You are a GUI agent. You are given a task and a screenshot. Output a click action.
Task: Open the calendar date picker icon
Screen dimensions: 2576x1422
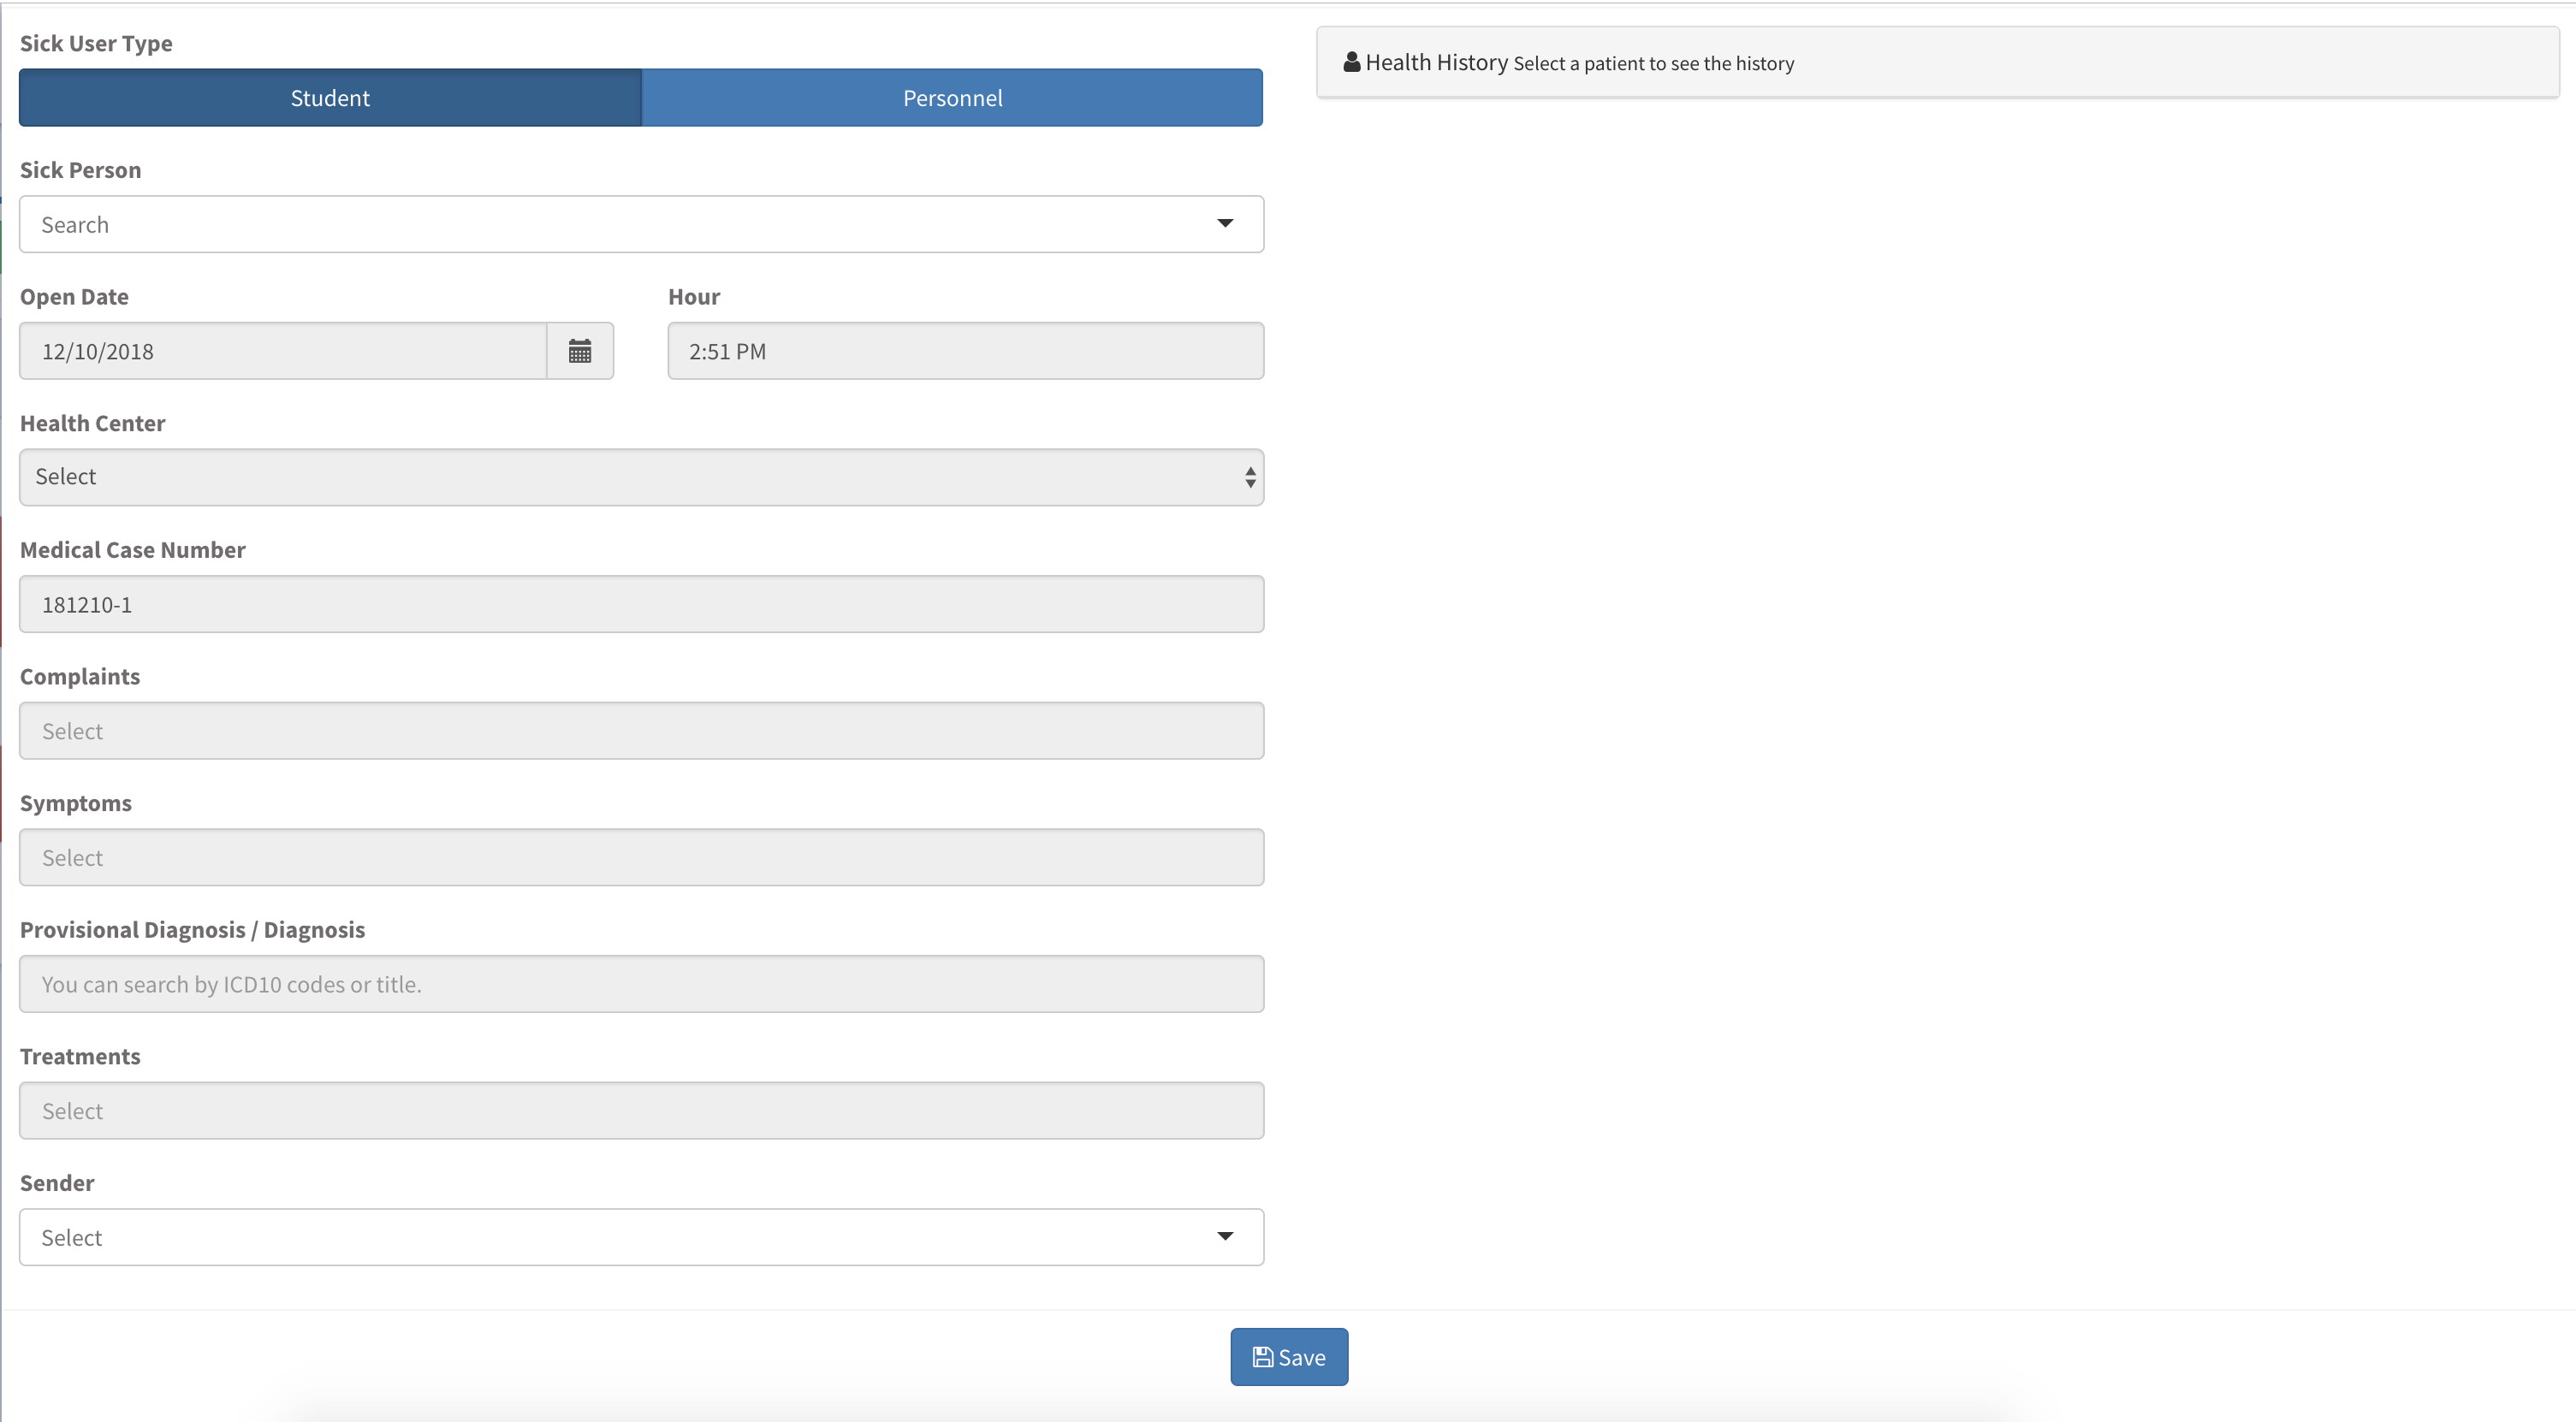[x=580, y=351]
